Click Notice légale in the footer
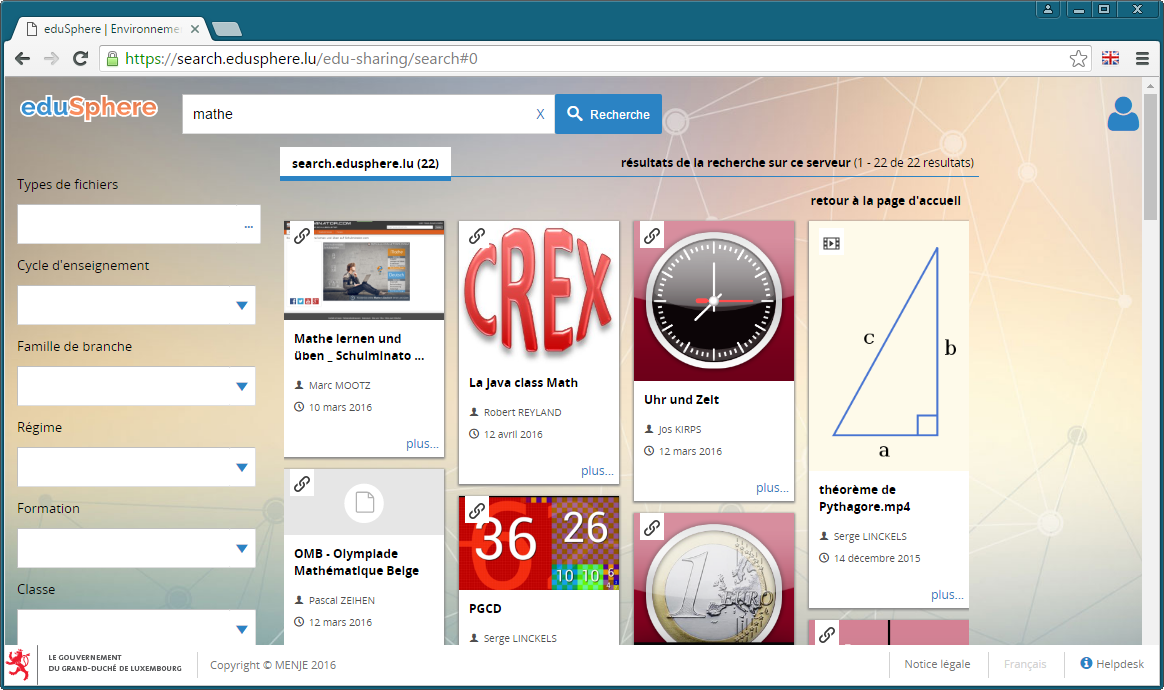Screen dimensions: 1164x690 [937, 664]
